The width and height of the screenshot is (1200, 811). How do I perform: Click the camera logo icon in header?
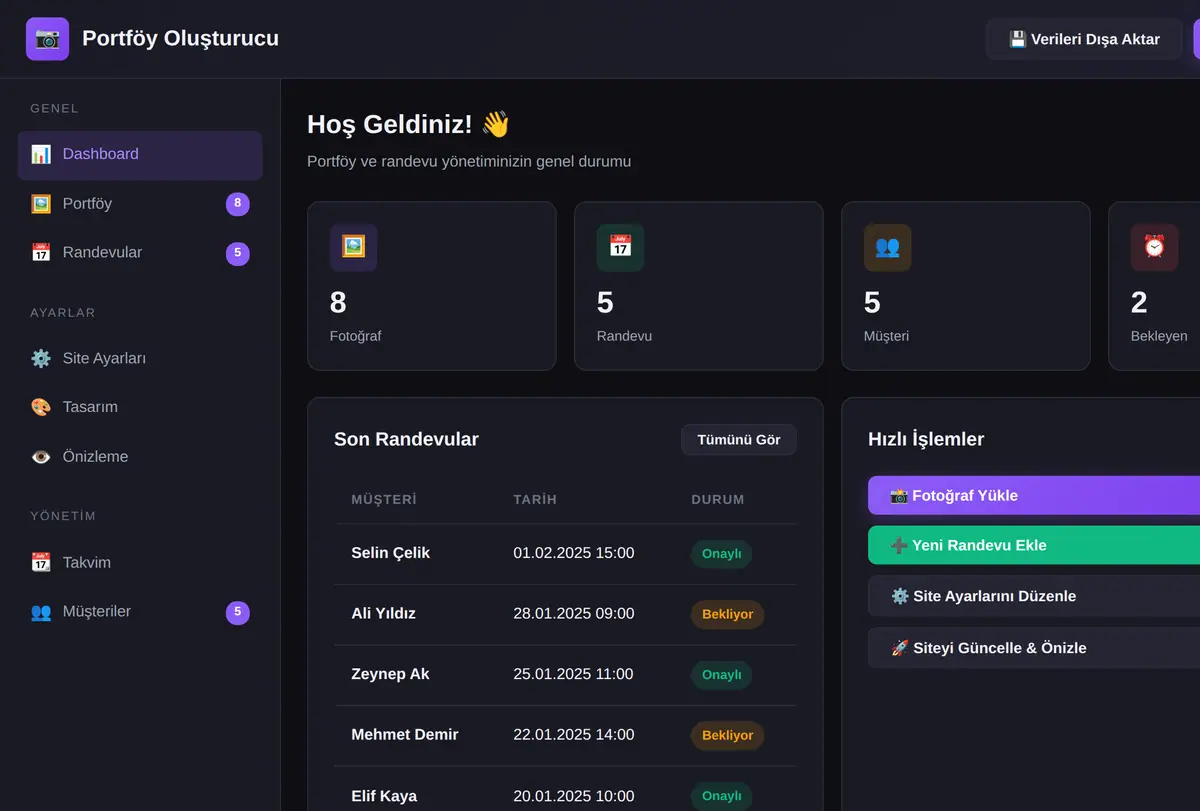point(47,39)
